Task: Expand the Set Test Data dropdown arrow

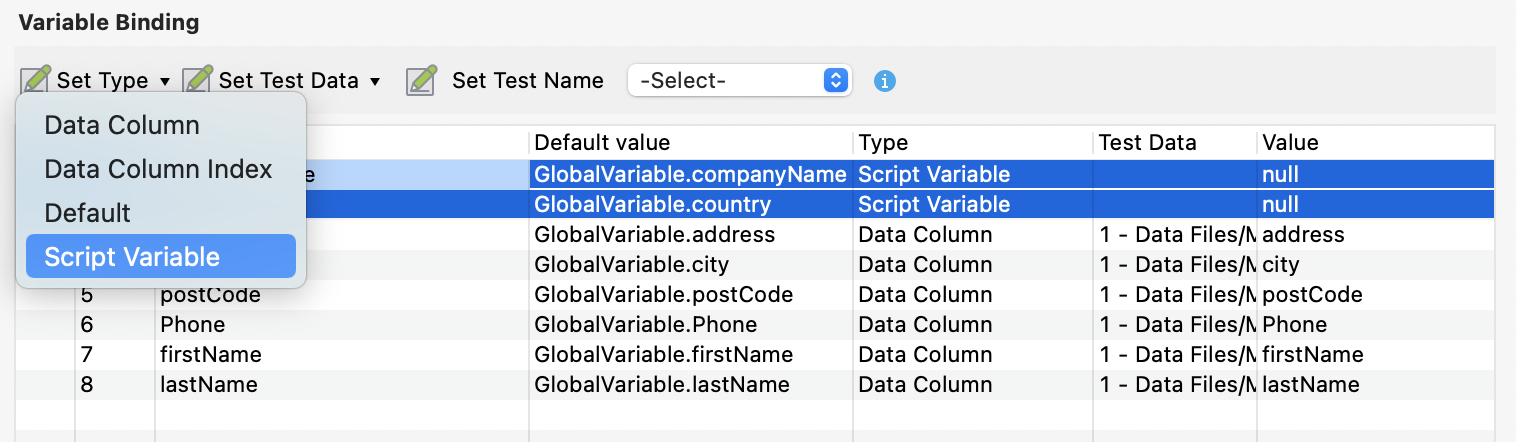Action: (375, 81)
